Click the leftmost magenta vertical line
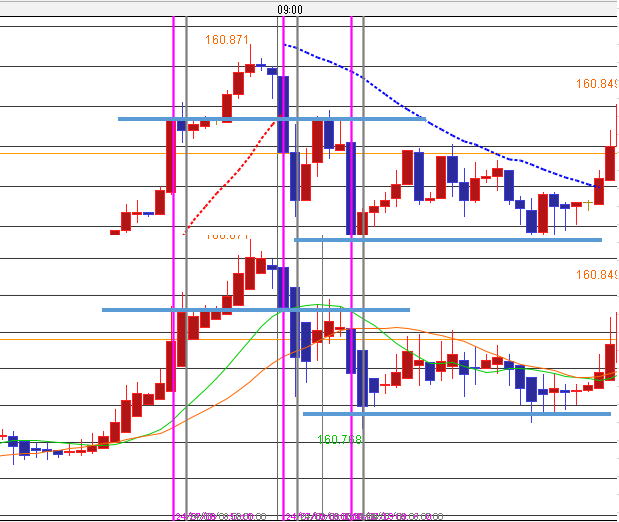Viewport: 619px width, 522px height. click(175, 260)
